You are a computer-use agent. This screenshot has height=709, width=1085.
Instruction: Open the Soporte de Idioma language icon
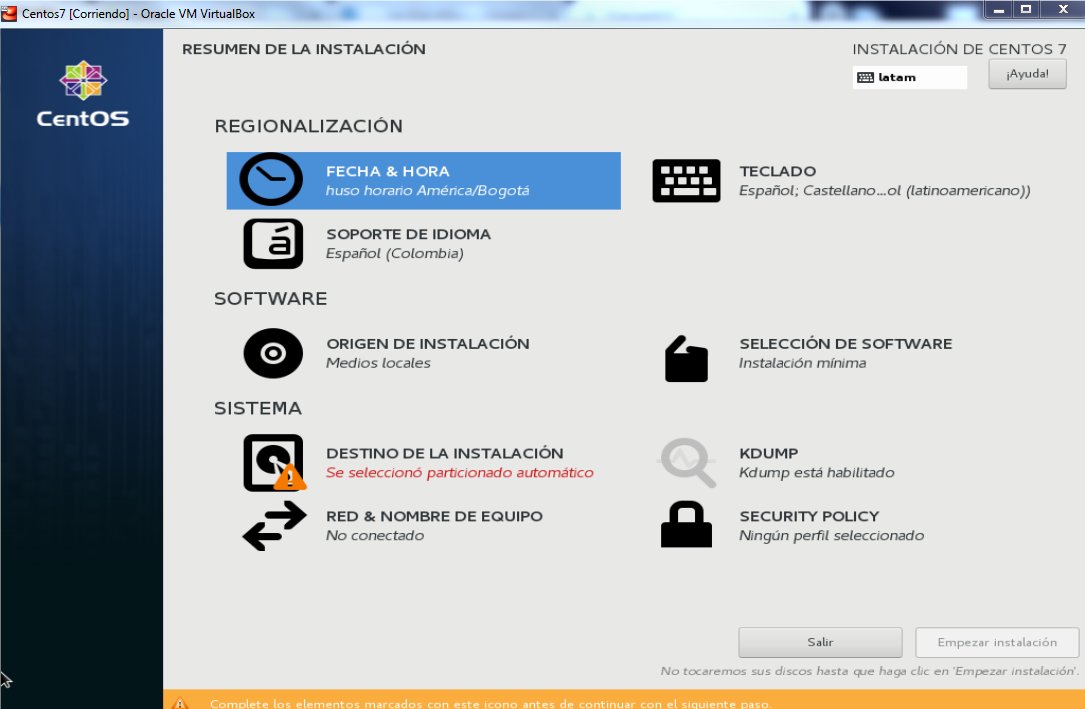[x=273, y=243]
